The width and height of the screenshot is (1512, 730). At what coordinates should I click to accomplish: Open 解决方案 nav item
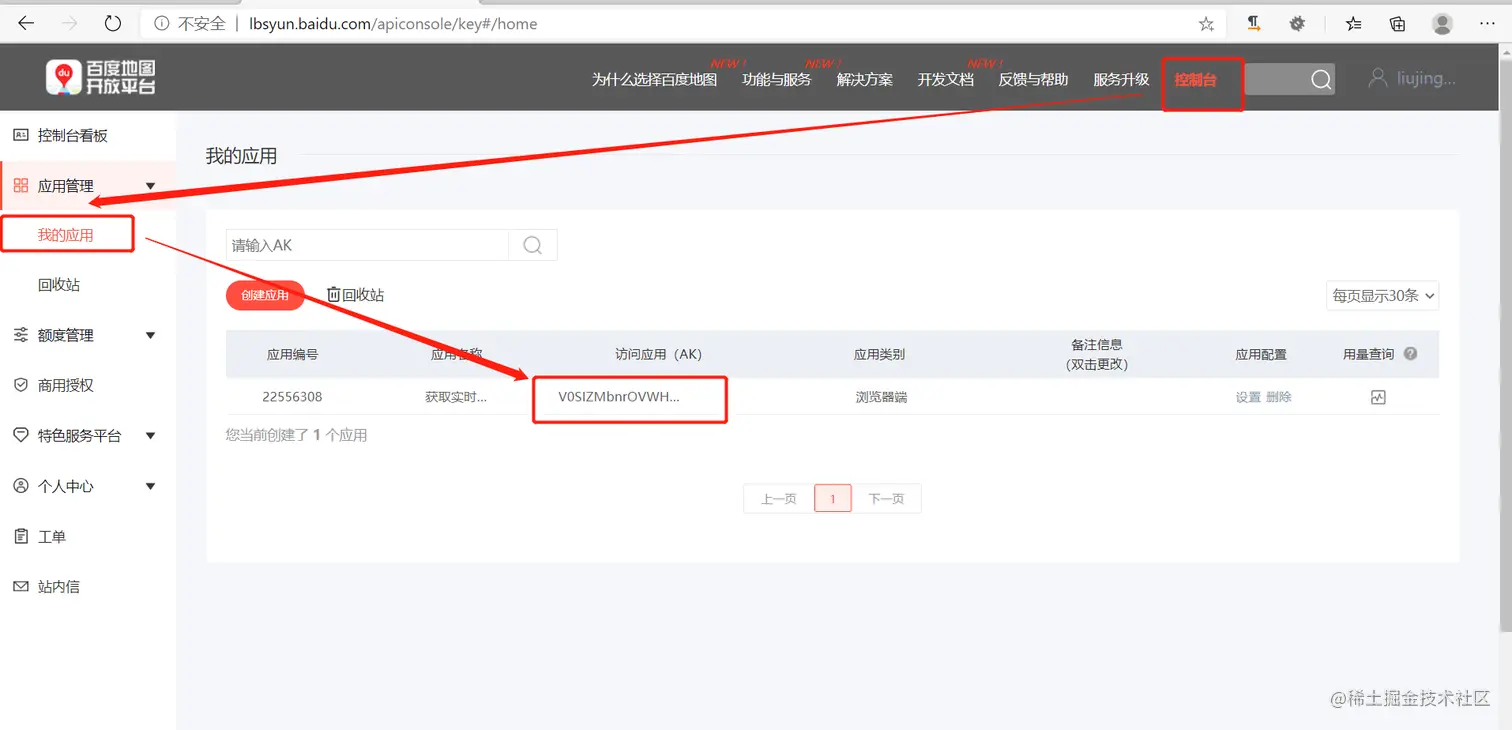(x=865, y=79)
